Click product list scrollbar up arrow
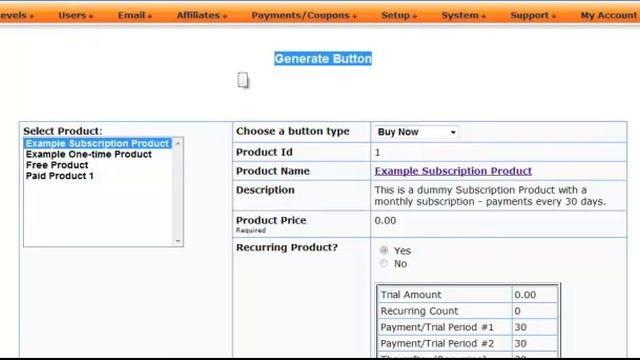 point(178,143)
